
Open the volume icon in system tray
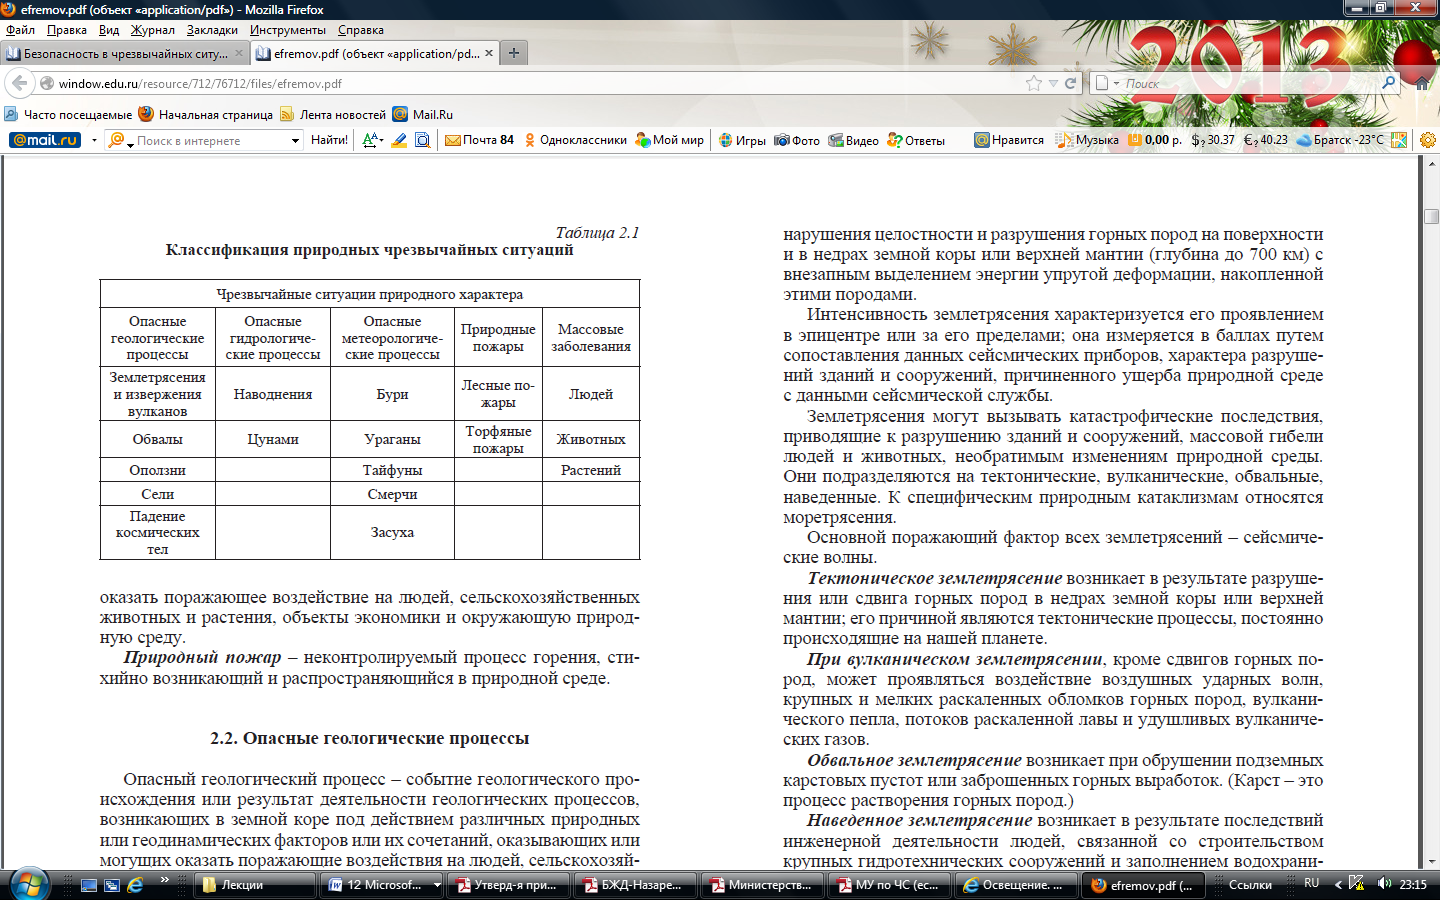pyautogui.click(x=1384, y=883)
